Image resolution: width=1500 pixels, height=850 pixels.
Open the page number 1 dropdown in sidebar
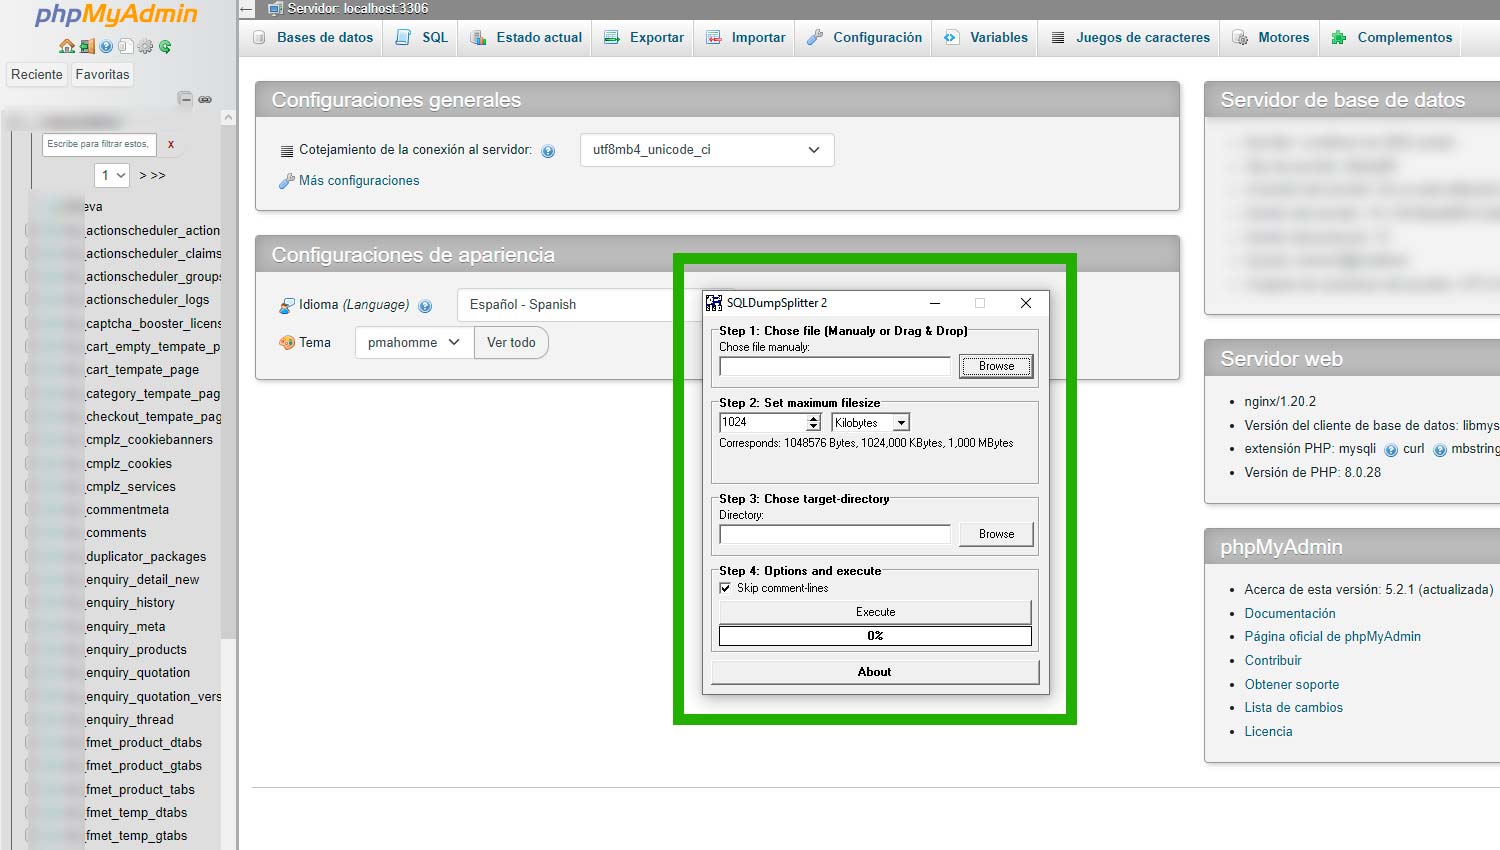click(x=112, y=175)
